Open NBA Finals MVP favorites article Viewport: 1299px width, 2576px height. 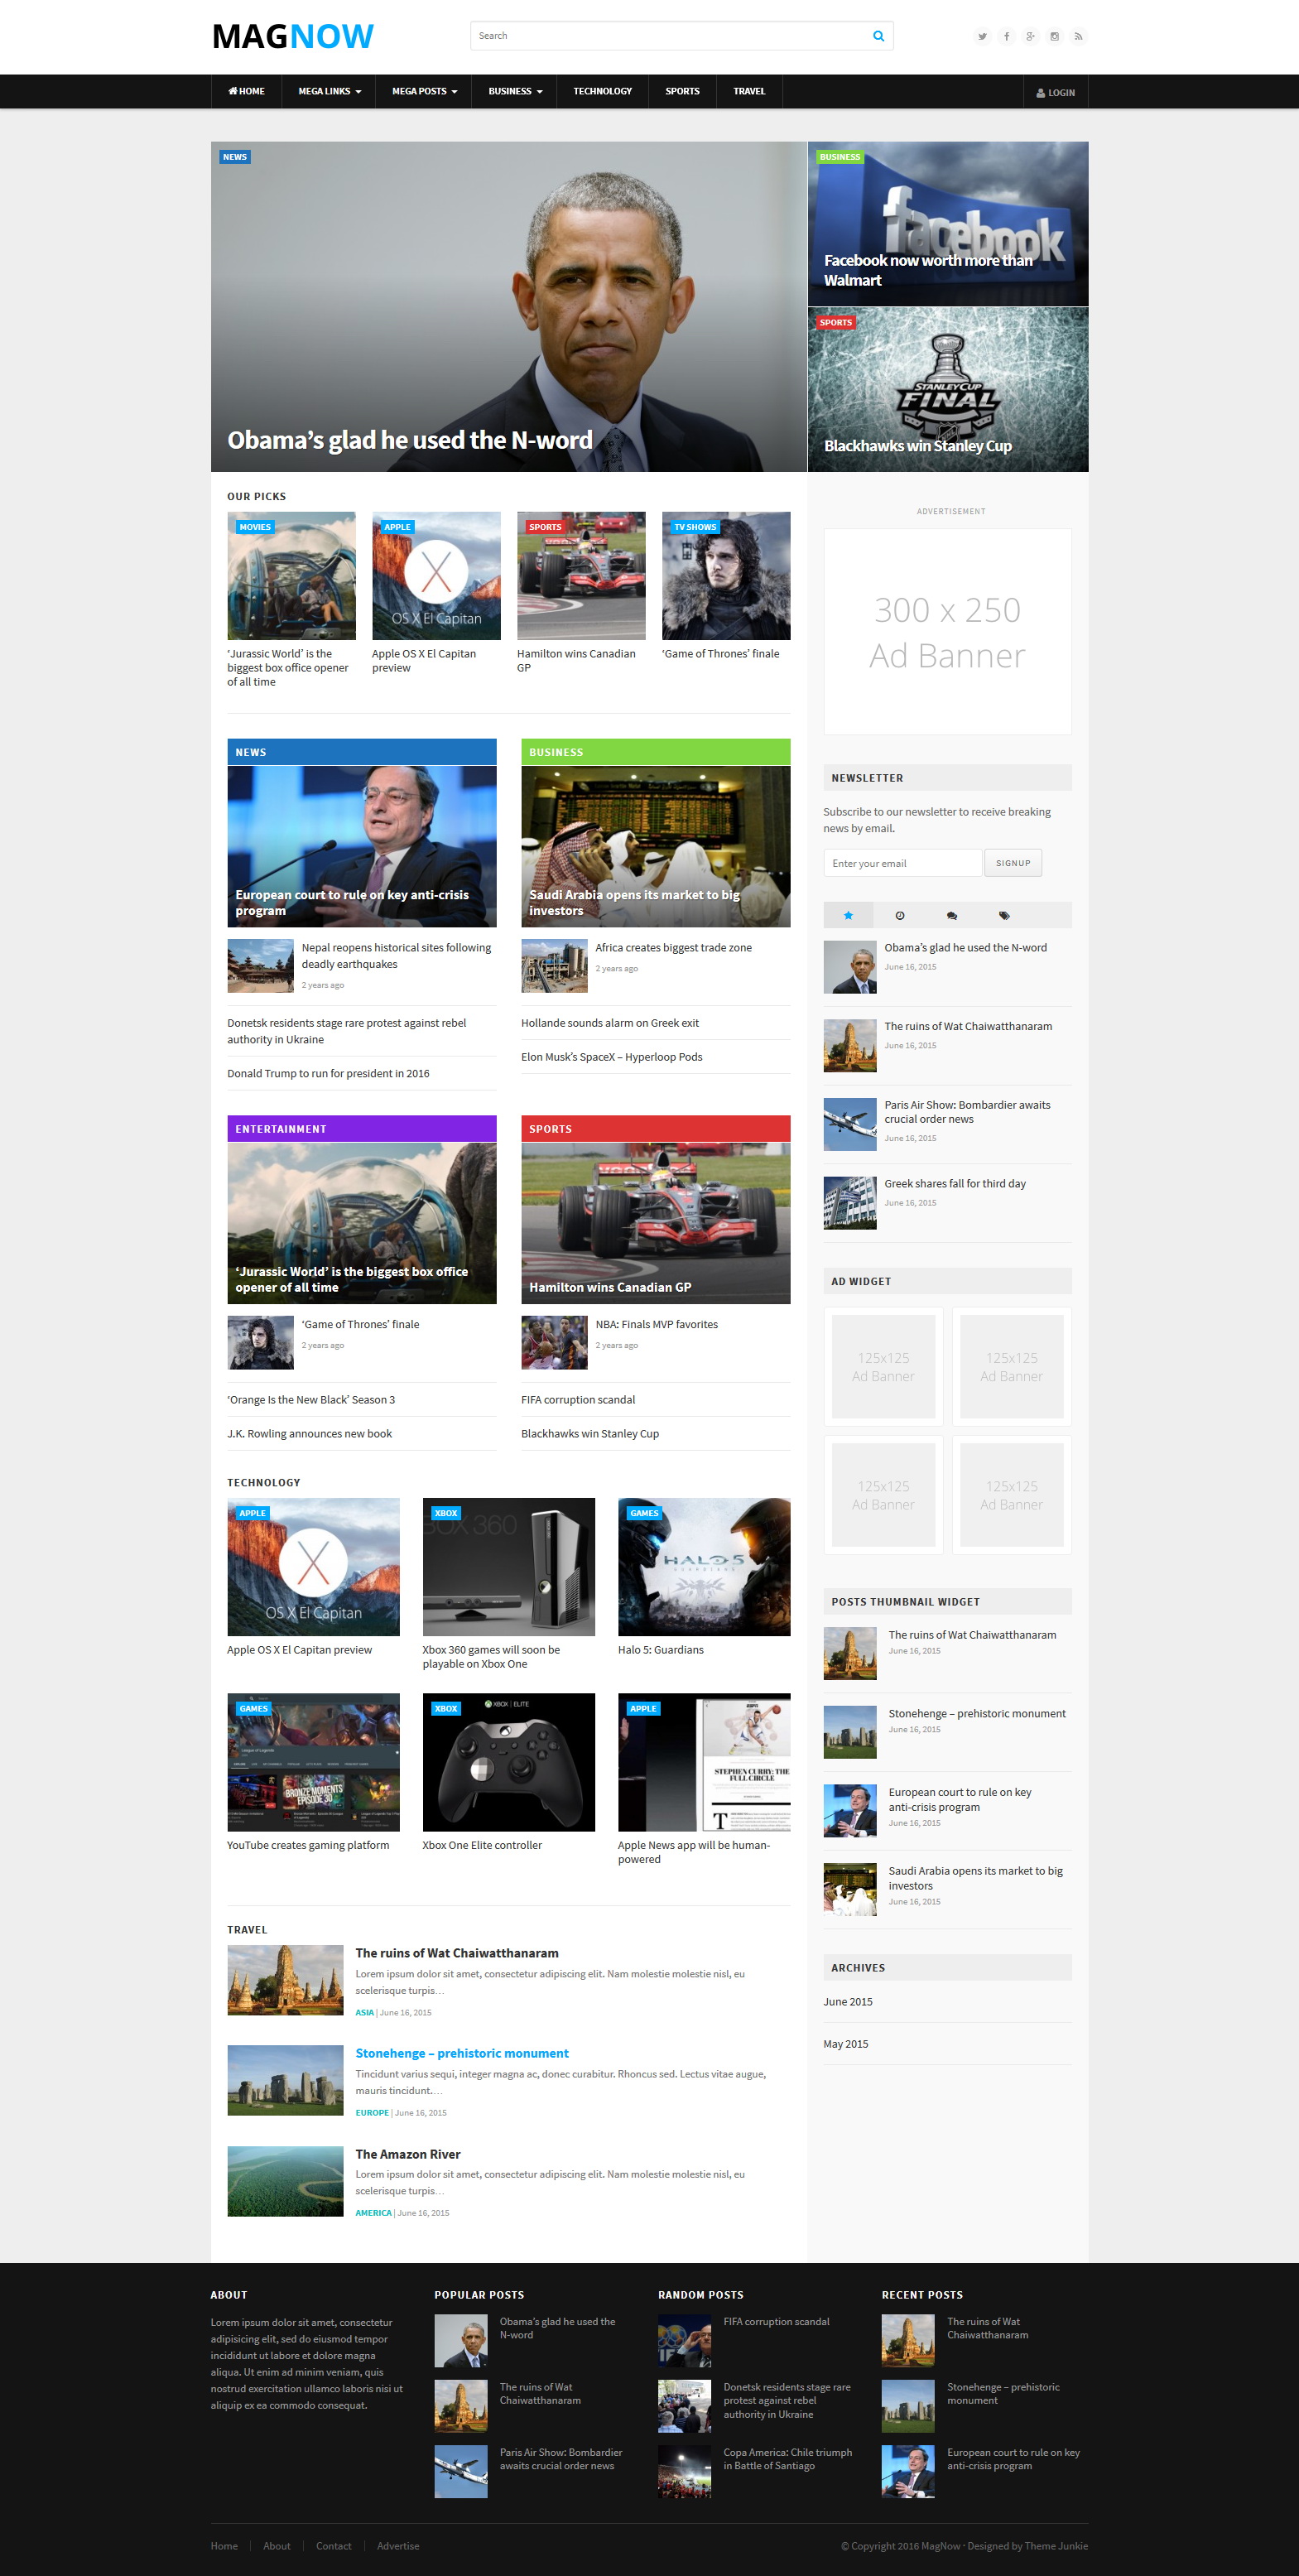[x=657, y=1324]
